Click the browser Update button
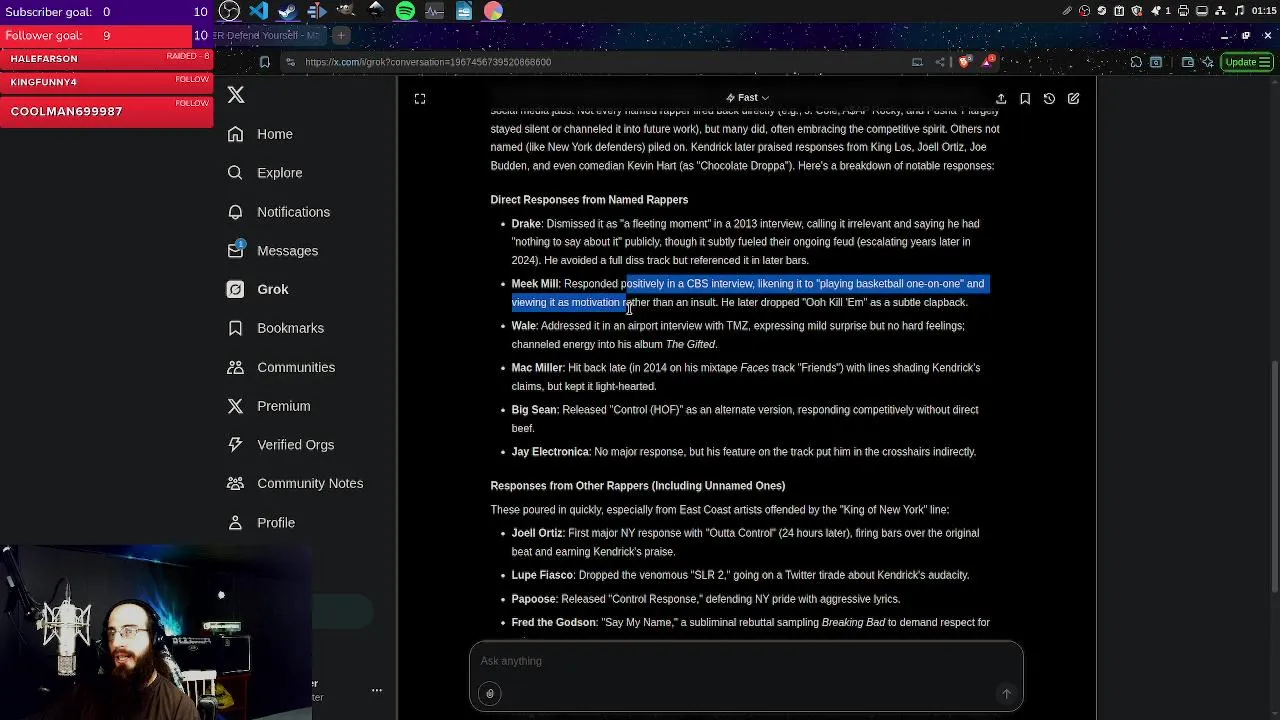This screenshot has height=720, width=1280. [x=1247, y=62]
